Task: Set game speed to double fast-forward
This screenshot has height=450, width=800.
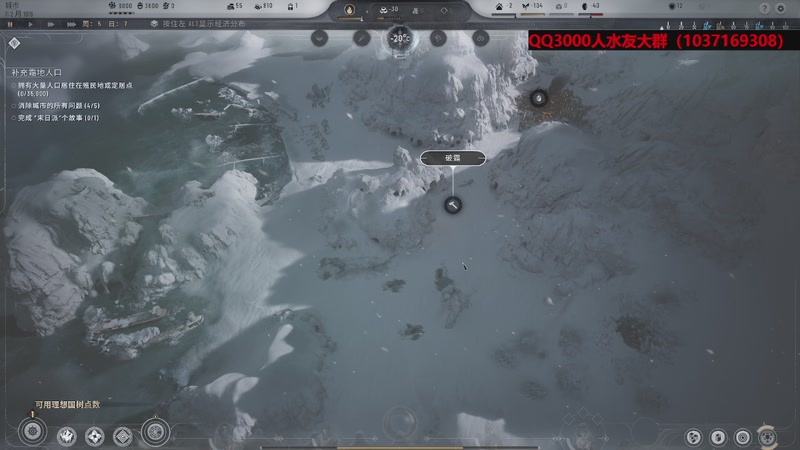Action: tap(51, 24)
